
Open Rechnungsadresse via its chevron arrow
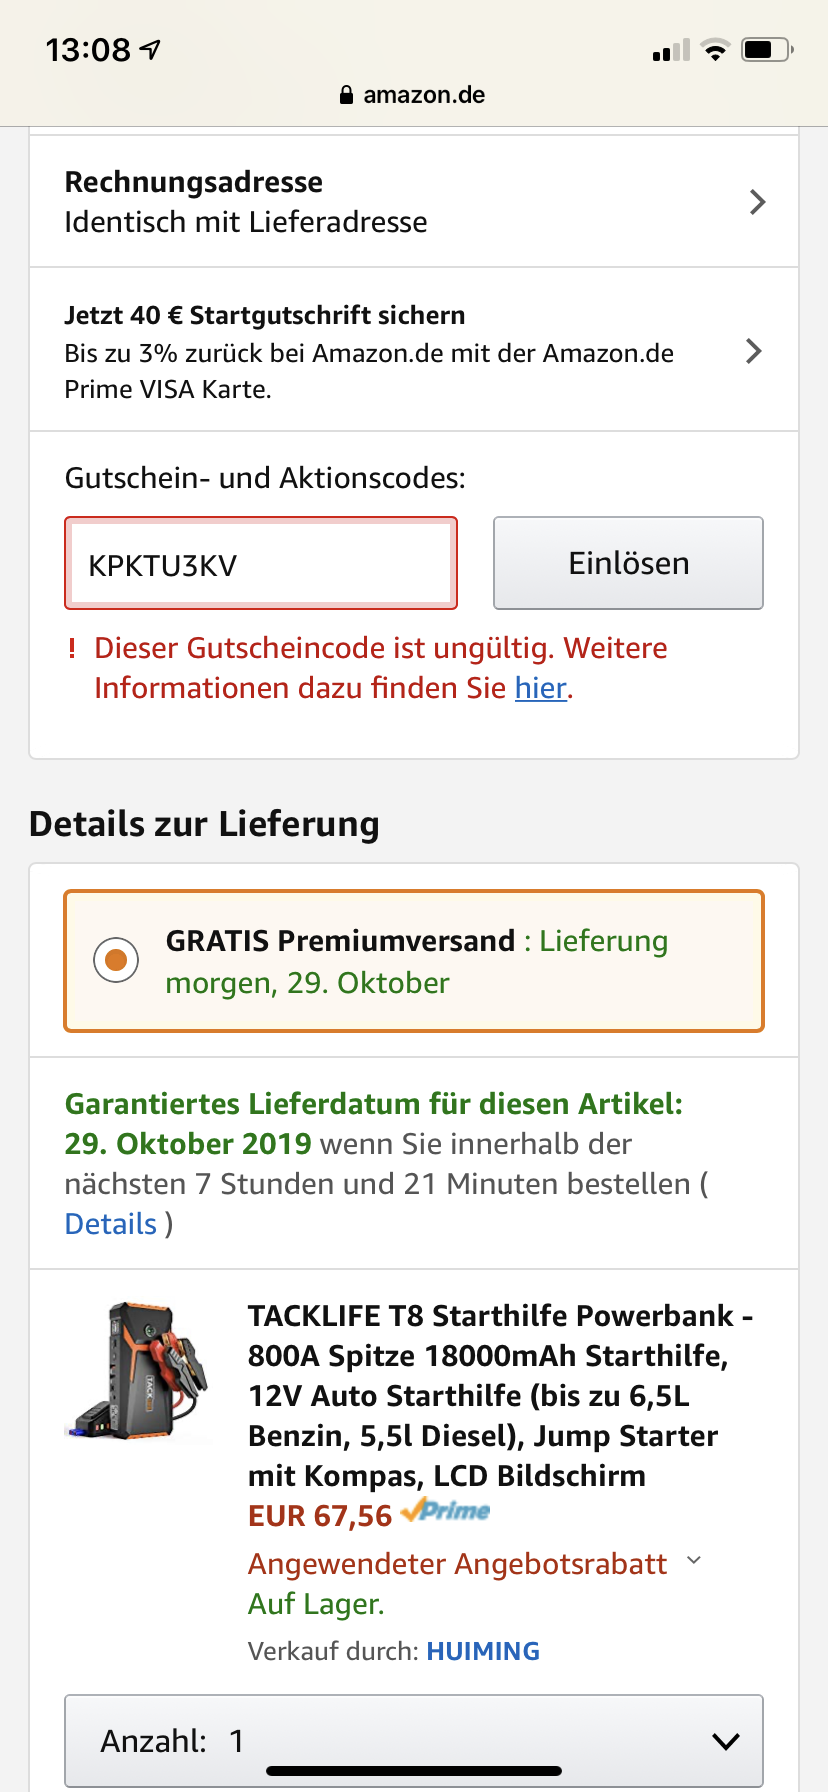coord(758,202)
